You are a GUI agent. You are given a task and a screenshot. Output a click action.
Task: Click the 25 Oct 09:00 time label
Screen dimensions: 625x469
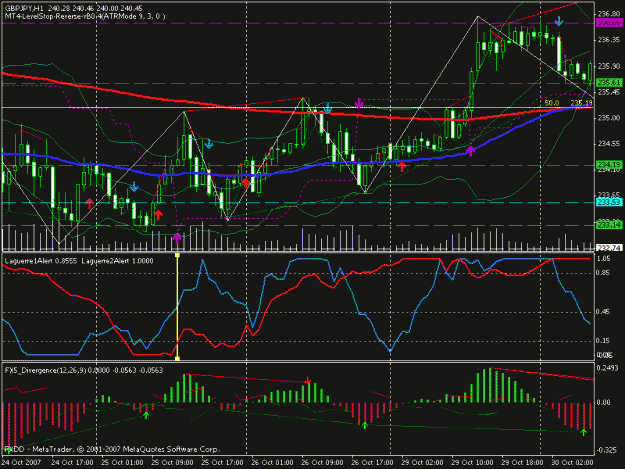[x=172, y=462]
